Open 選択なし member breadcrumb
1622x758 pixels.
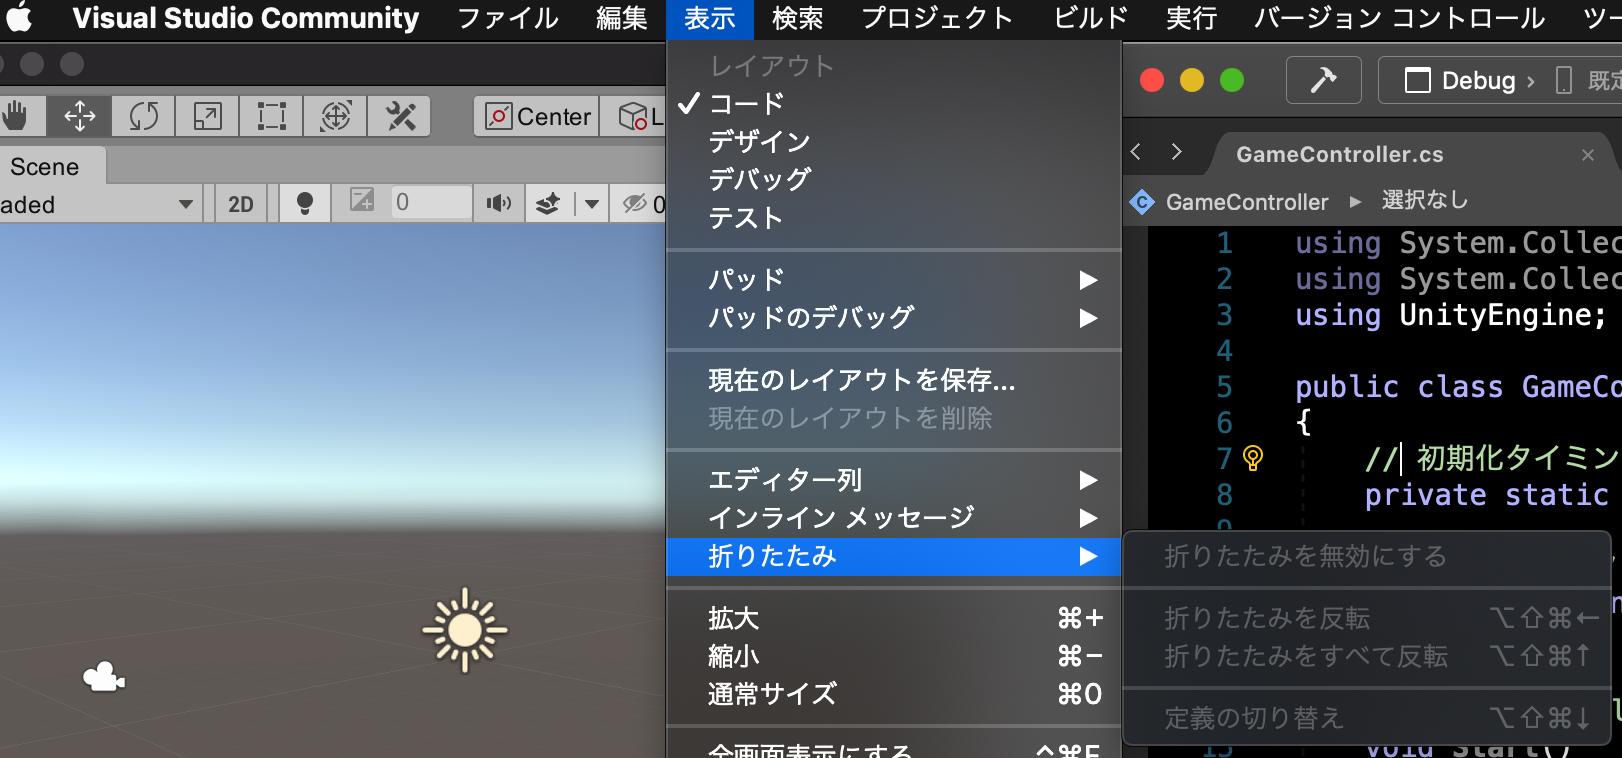[x=1425, y=201]
